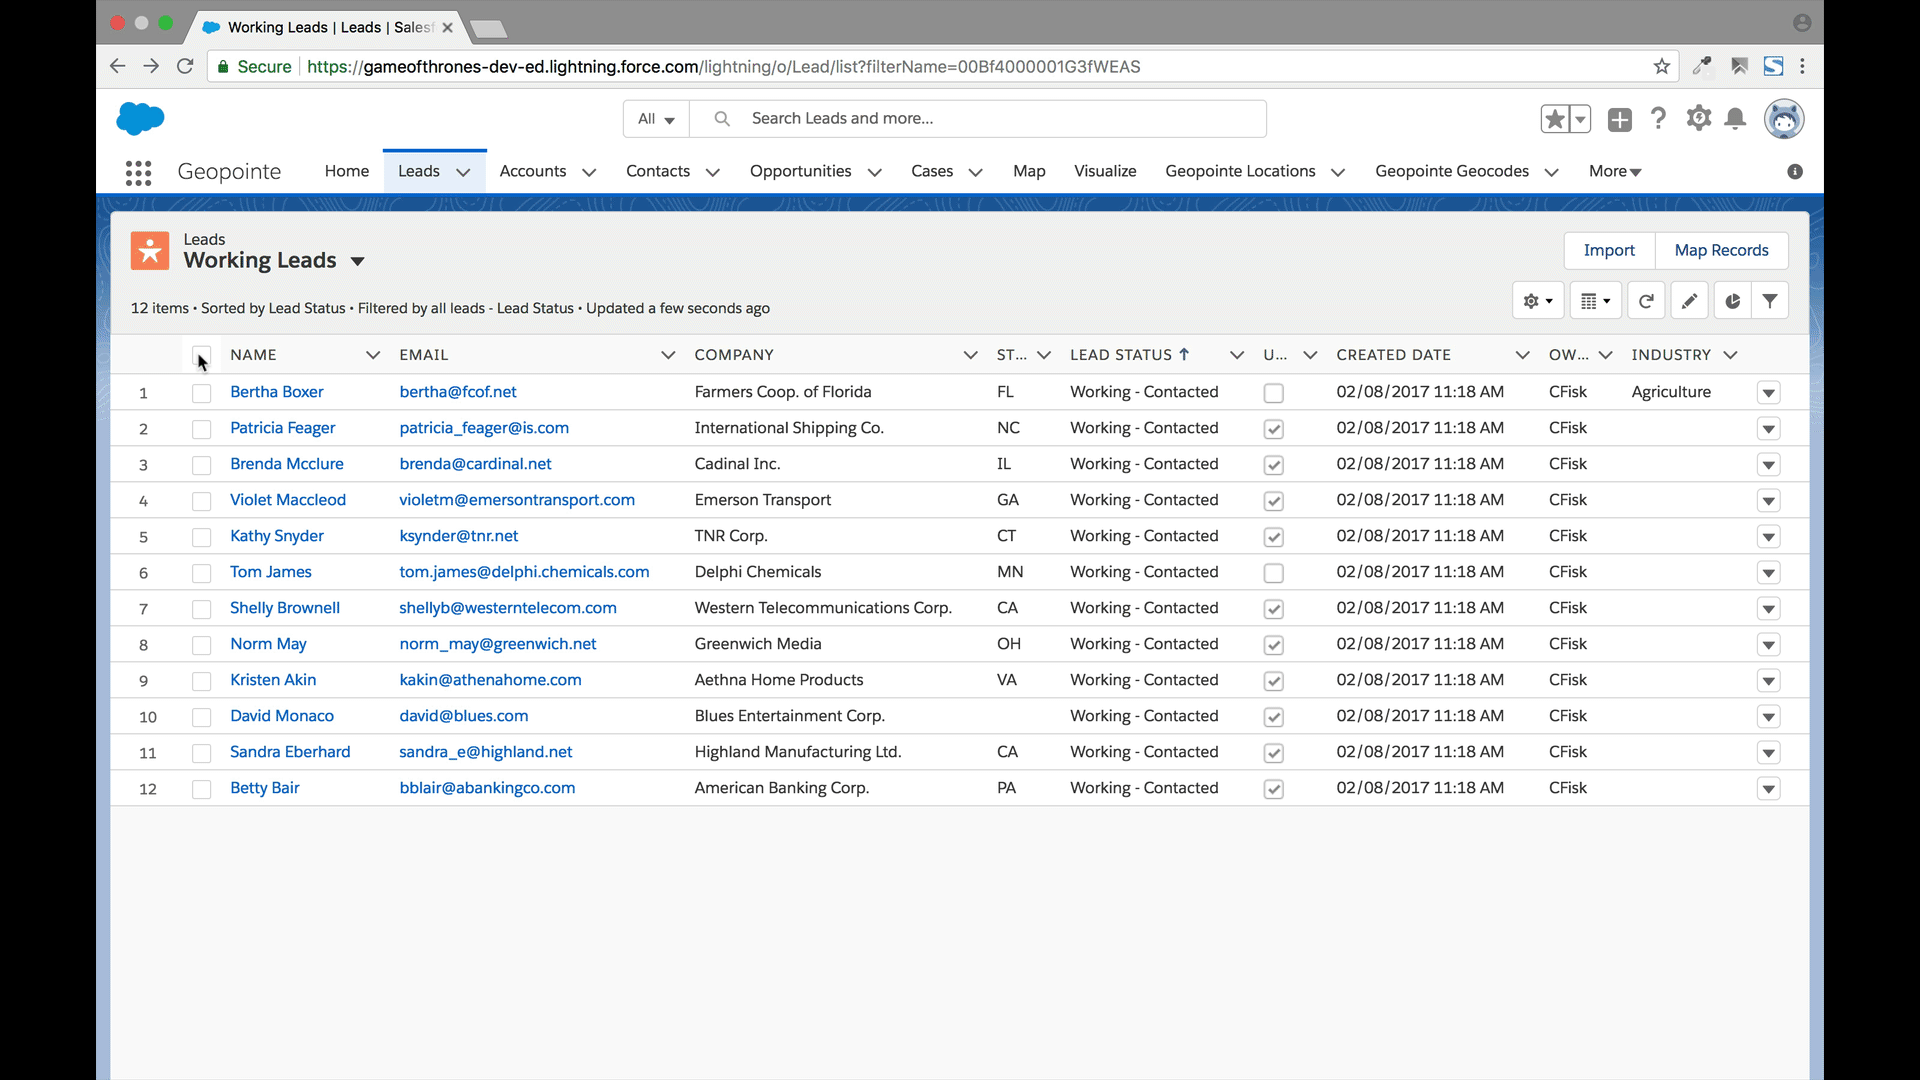1920x1080 pixels.
Task: Select the Bertha Boxer row checkbox
Action: (x=201, y=393)
